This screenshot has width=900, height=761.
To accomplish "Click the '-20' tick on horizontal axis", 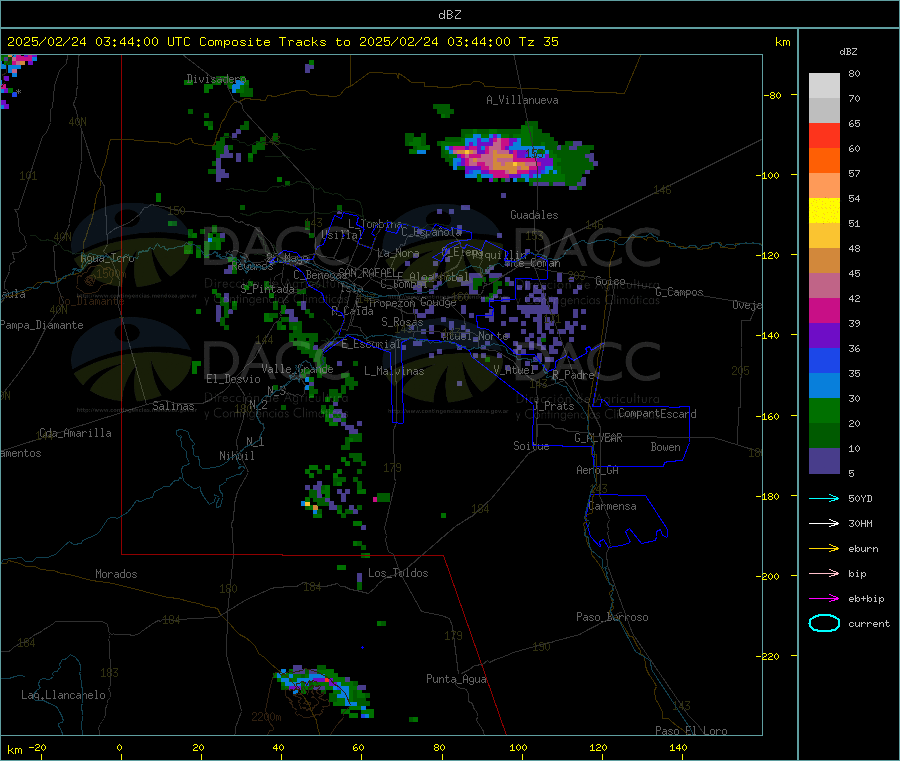I will (37, 747).
